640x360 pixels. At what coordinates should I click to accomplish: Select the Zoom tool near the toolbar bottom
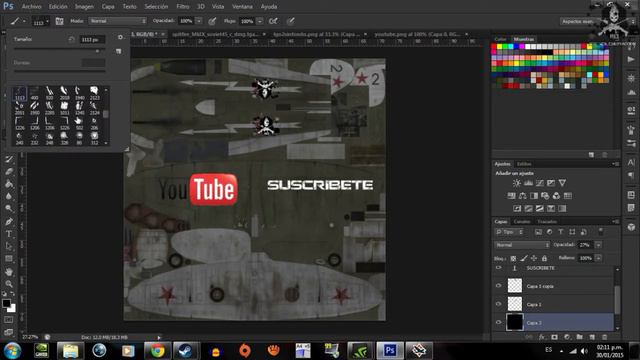9,284
